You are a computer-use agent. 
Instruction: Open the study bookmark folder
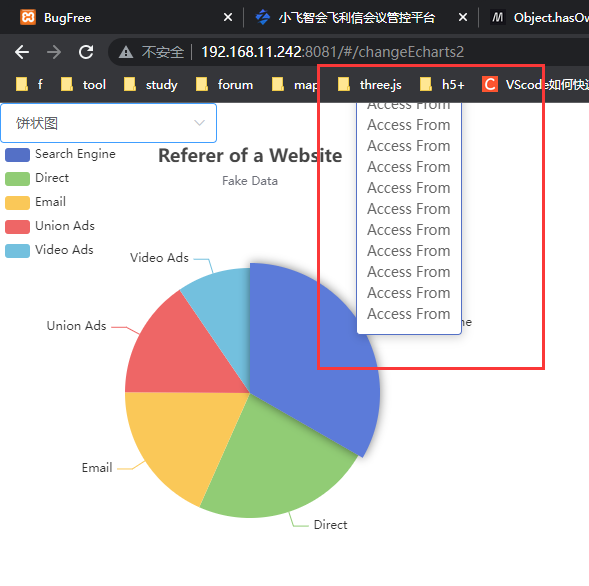[150, 85]
